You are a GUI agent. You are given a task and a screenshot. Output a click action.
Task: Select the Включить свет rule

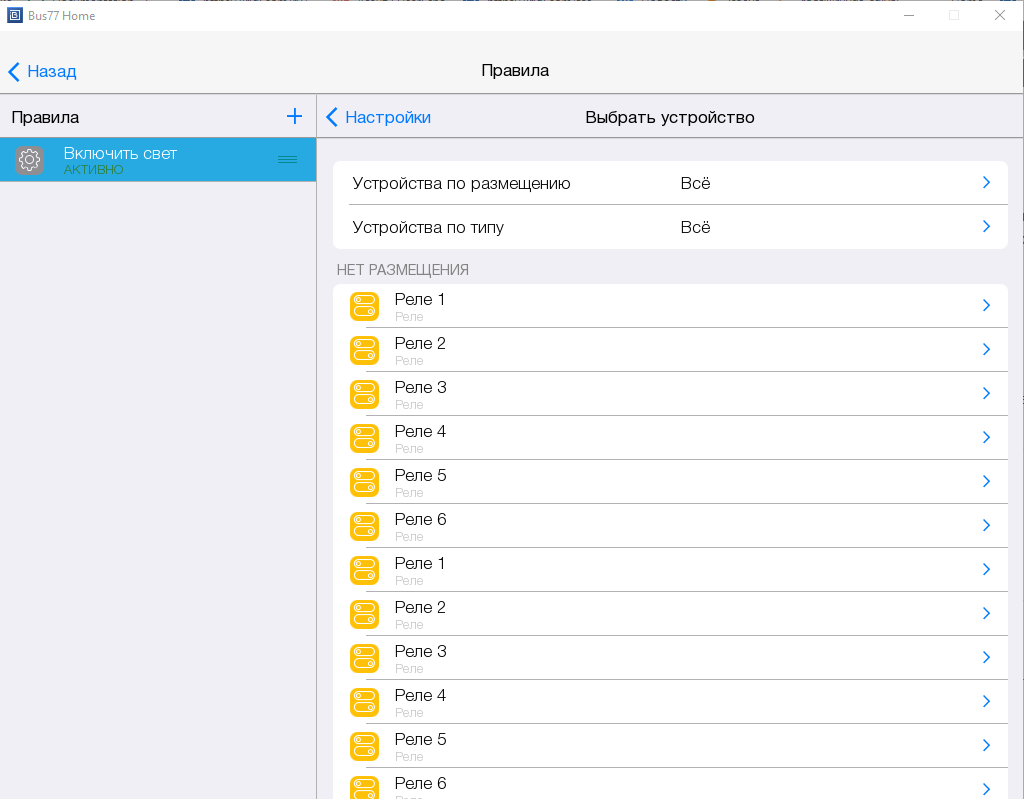click(x=120, y=160)
